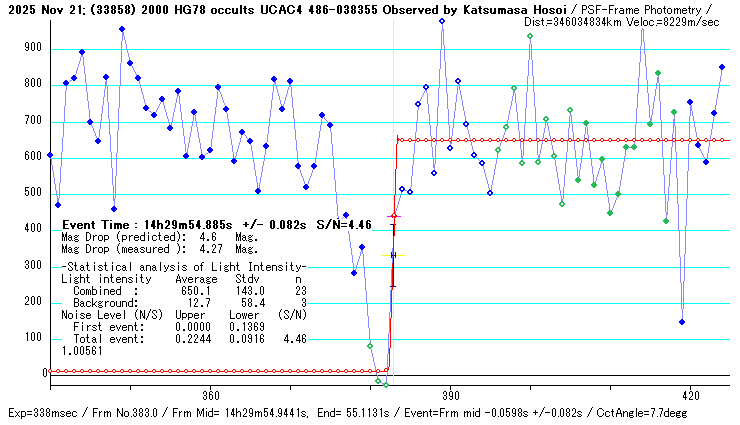Click the red error-bar marker on step edge
The height and width of the screenshot is (425, 740).
393,216
